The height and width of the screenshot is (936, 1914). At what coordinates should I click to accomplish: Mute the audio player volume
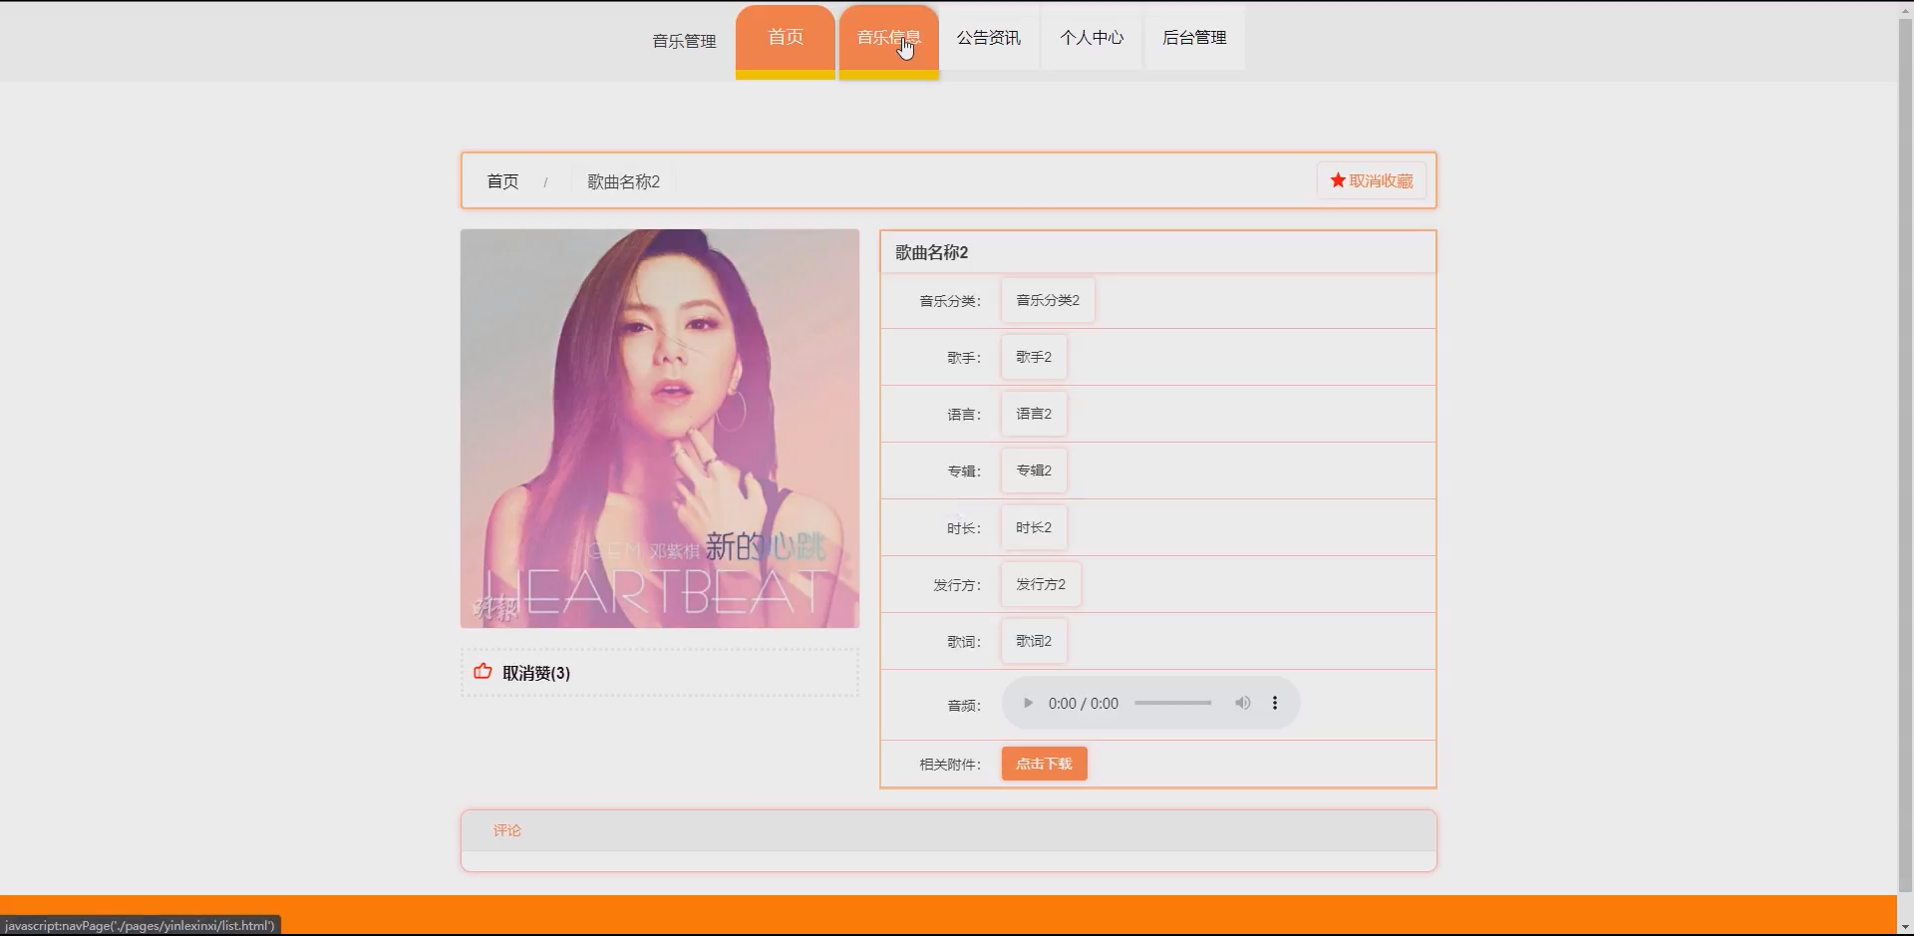pyautogui.click(x=1242, y=703)
